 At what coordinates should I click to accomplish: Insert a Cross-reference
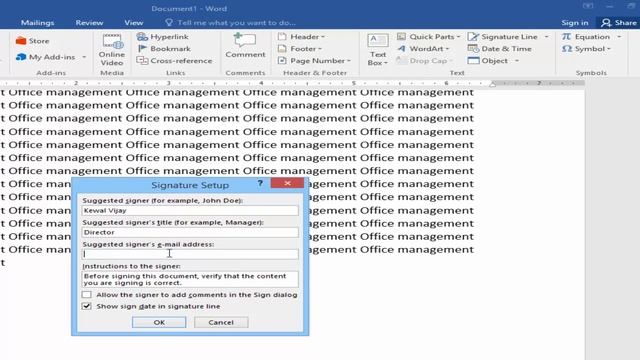174,60
